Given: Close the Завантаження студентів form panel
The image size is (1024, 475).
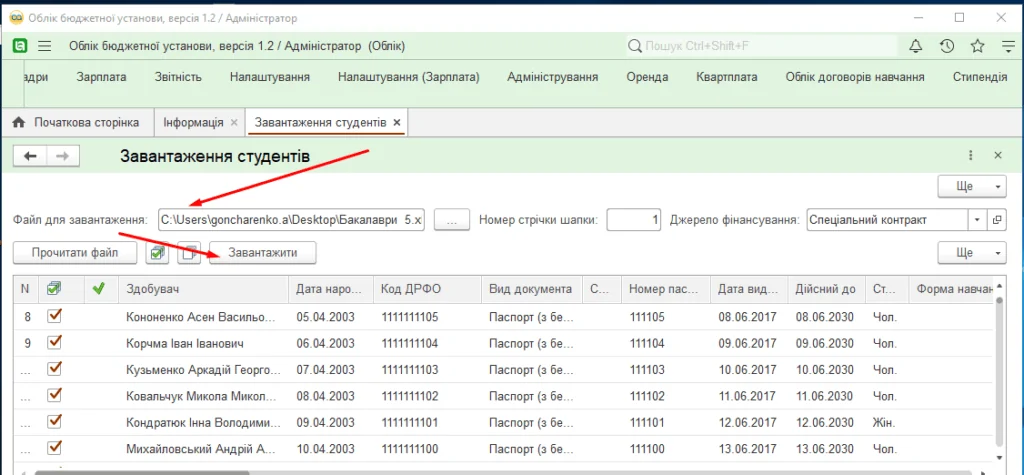Looking at the screenshot, I should (x=998, y=156).
